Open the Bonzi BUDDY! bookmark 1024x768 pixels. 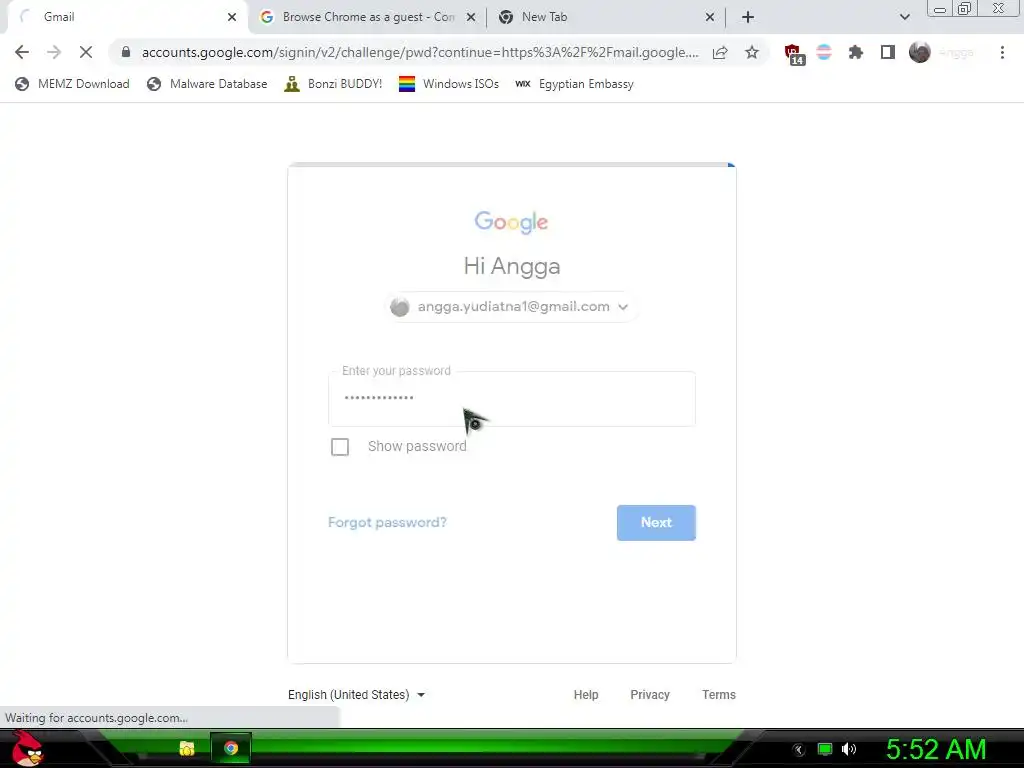[333, 84]
